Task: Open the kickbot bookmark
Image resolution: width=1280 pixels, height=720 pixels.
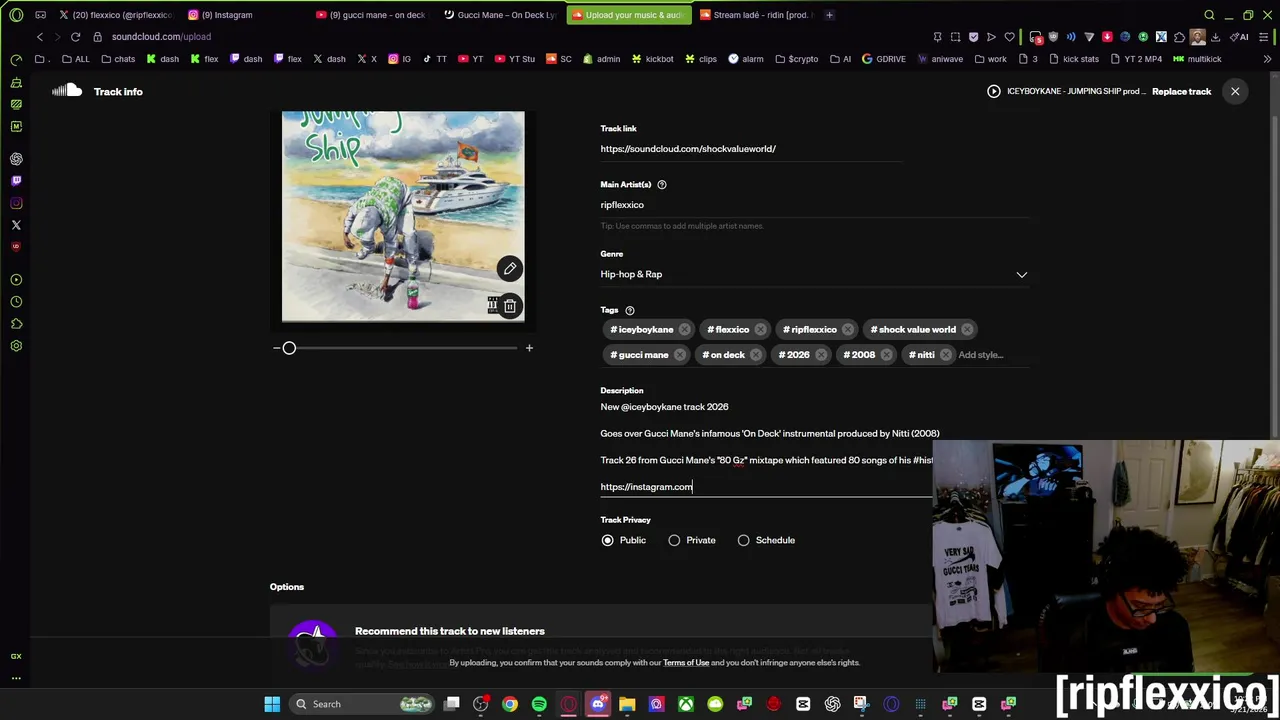Action: point(652,59)
